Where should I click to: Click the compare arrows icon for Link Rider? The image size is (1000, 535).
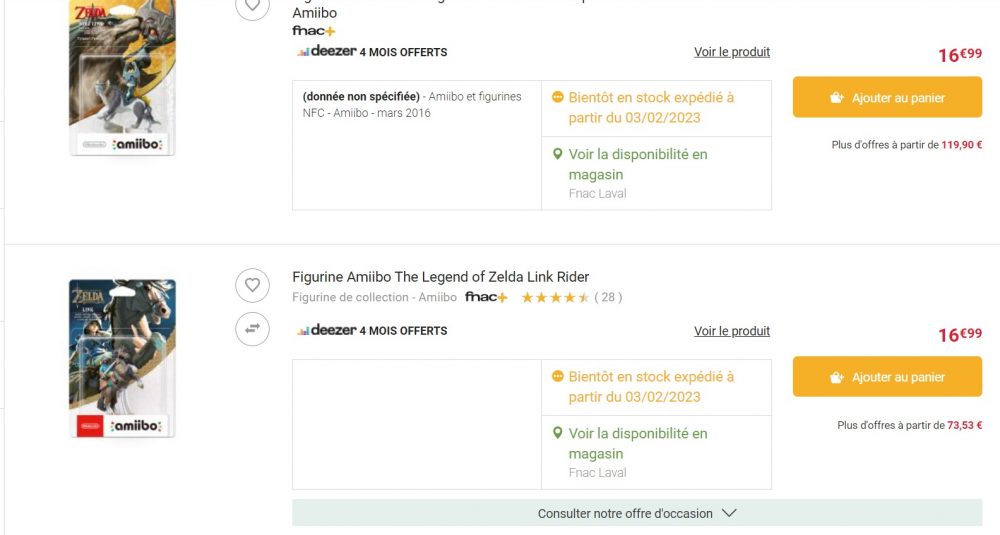pyautogui.click(x=252, y=328)
